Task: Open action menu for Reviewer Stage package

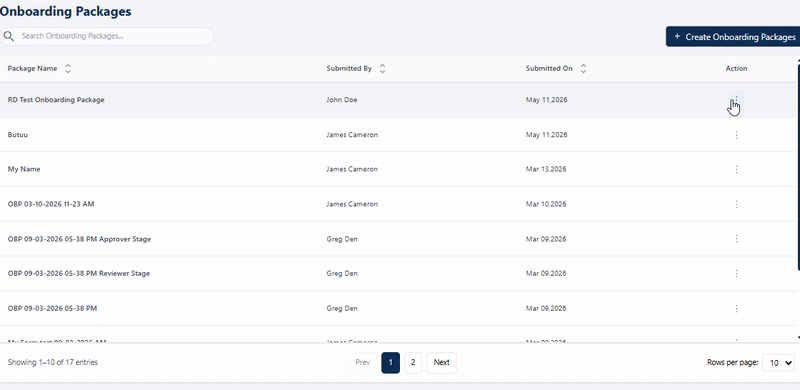Action: pyautogui.click(x=736, y=274)
